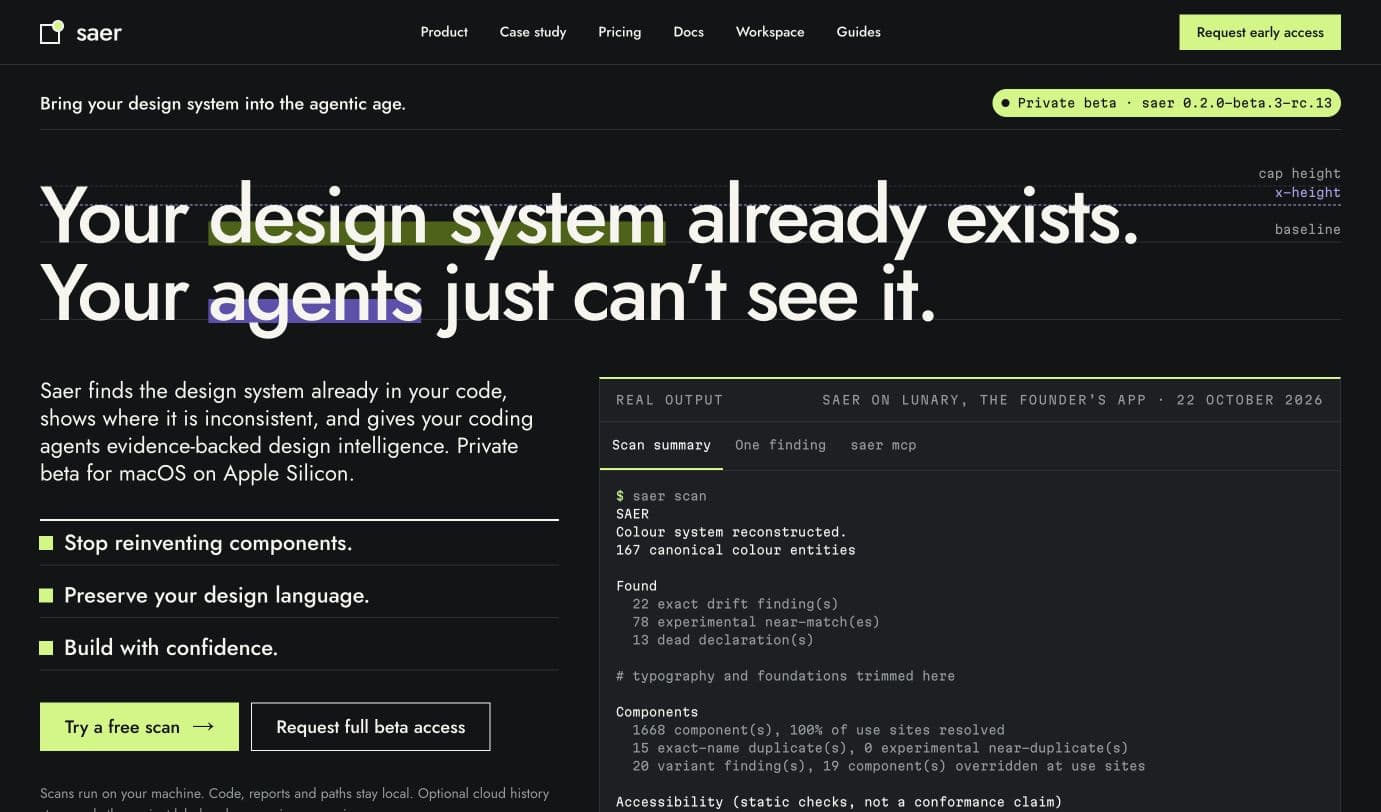Image resolution: width=1381 pixels, height=812 pixels.
Task: Click the green square beside Stop reinventing components
Action: 46,543
